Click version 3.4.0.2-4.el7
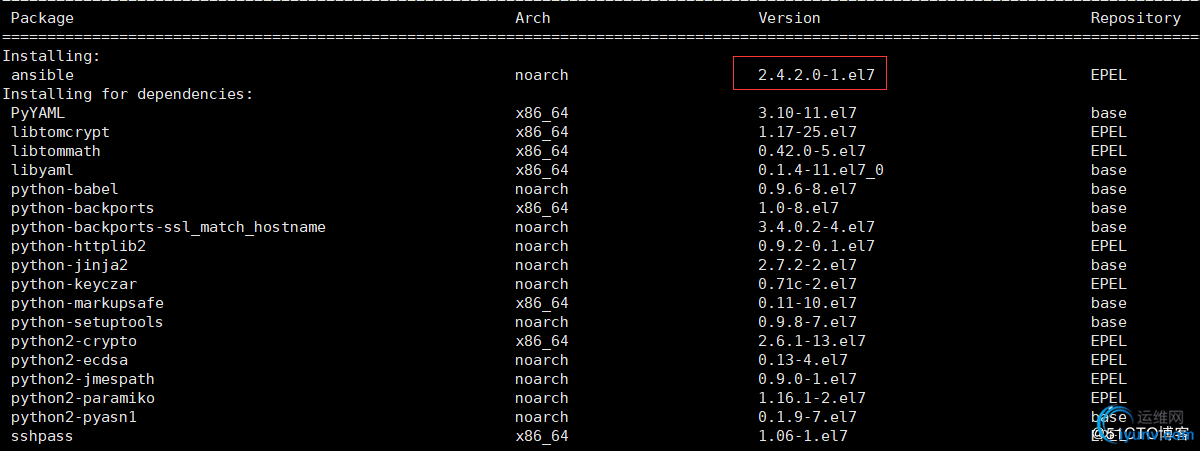 (816, 227)
